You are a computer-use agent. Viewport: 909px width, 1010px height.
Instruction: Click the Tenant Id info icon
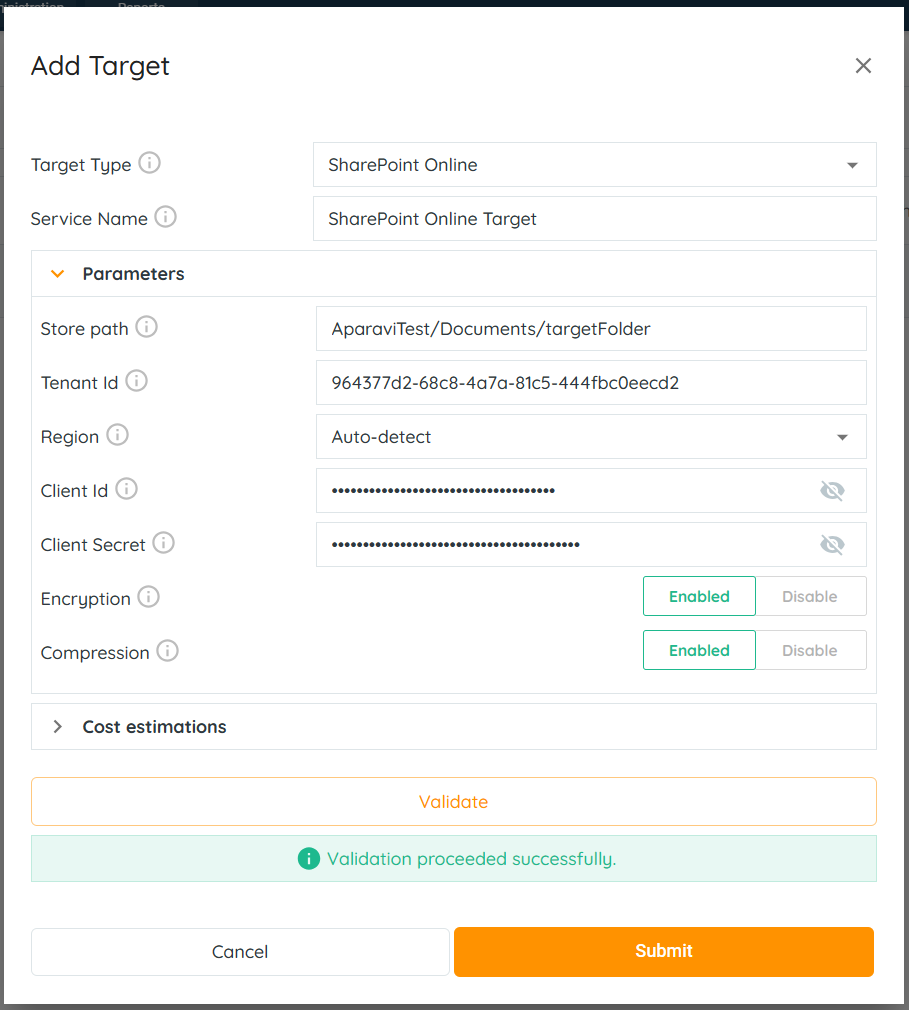(136, 381)
